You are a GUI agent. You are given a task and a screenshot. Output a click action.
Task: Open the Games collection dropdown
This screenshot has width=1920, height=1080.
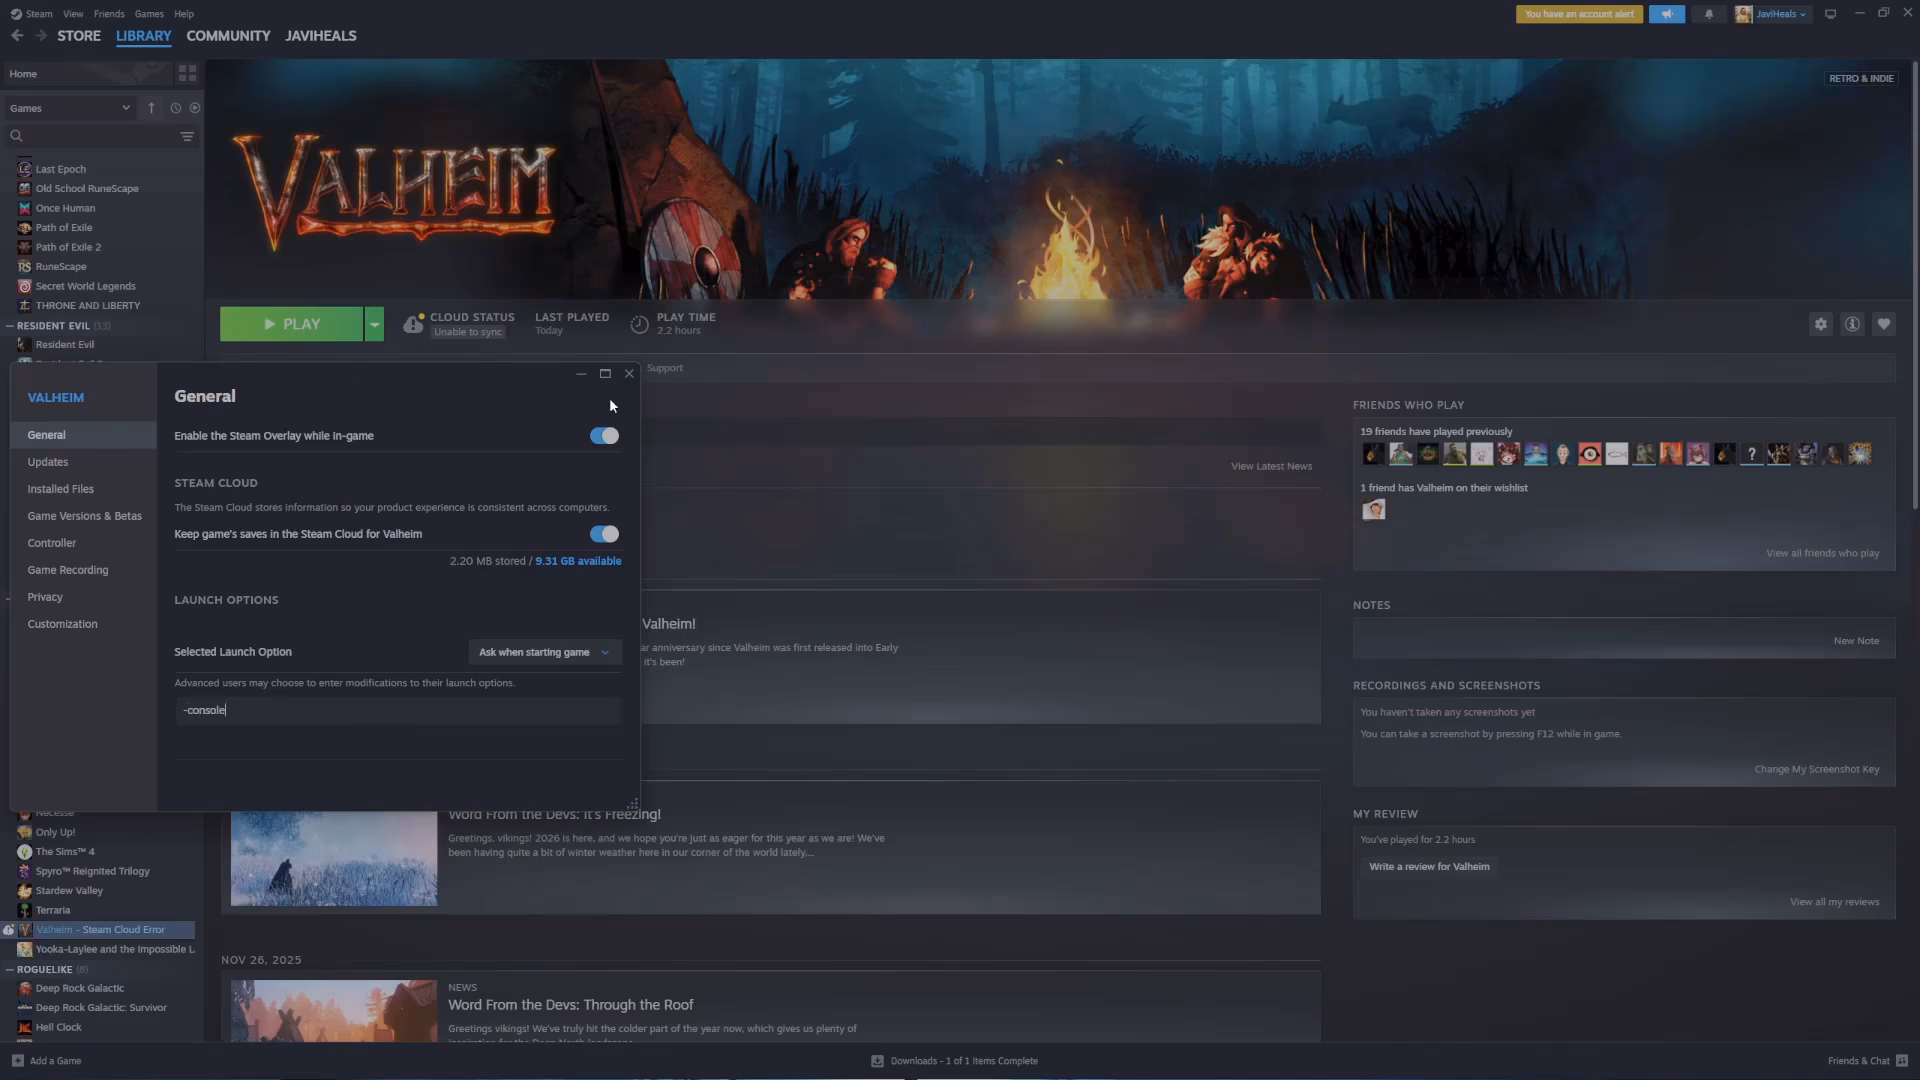pos(70,108)
